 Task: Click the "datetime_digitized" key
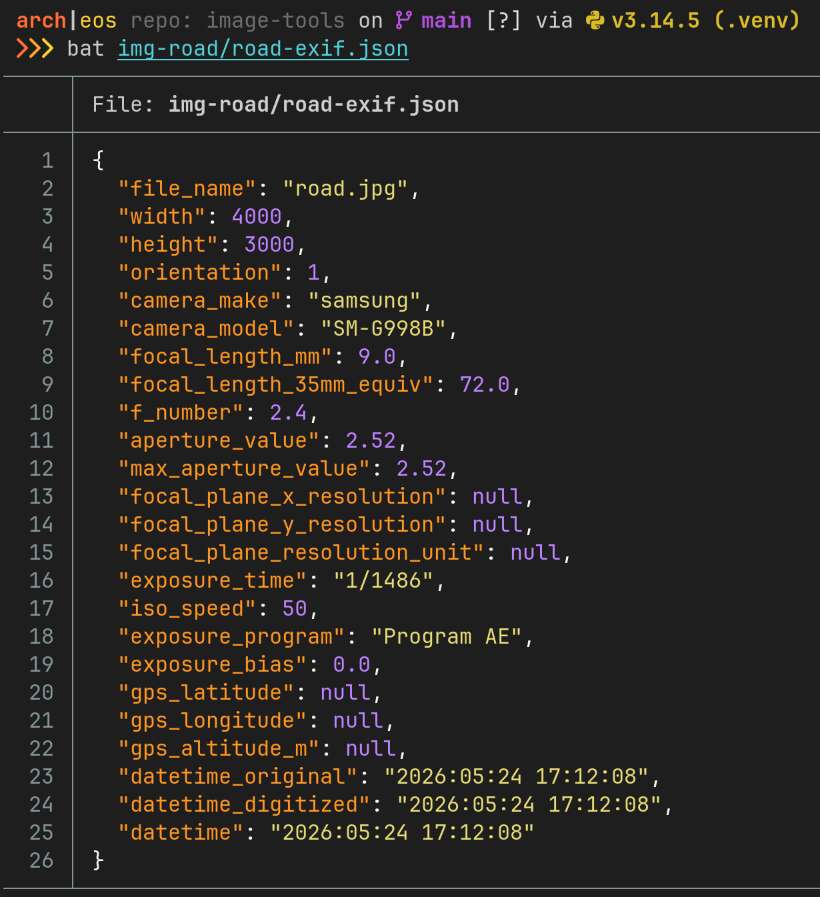[244, 805]
